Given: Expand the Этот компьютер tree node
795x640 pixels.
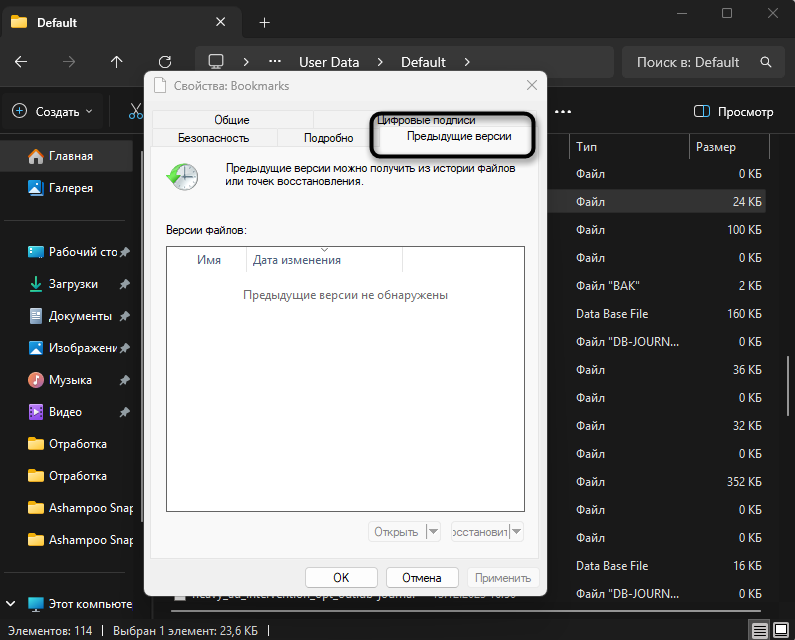Looking at the screenshot, I should [x=12, y=604].
